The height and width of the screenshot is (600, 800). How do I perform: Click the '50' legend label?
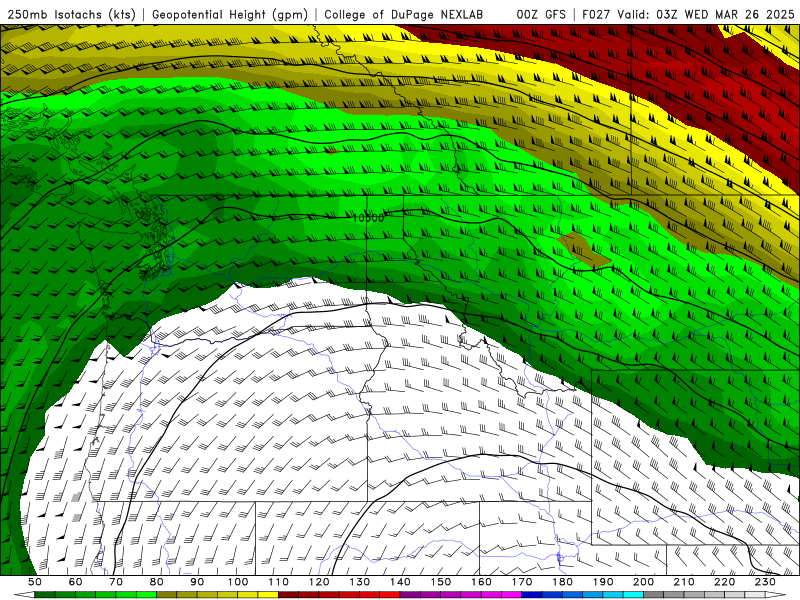click(35, 582)
